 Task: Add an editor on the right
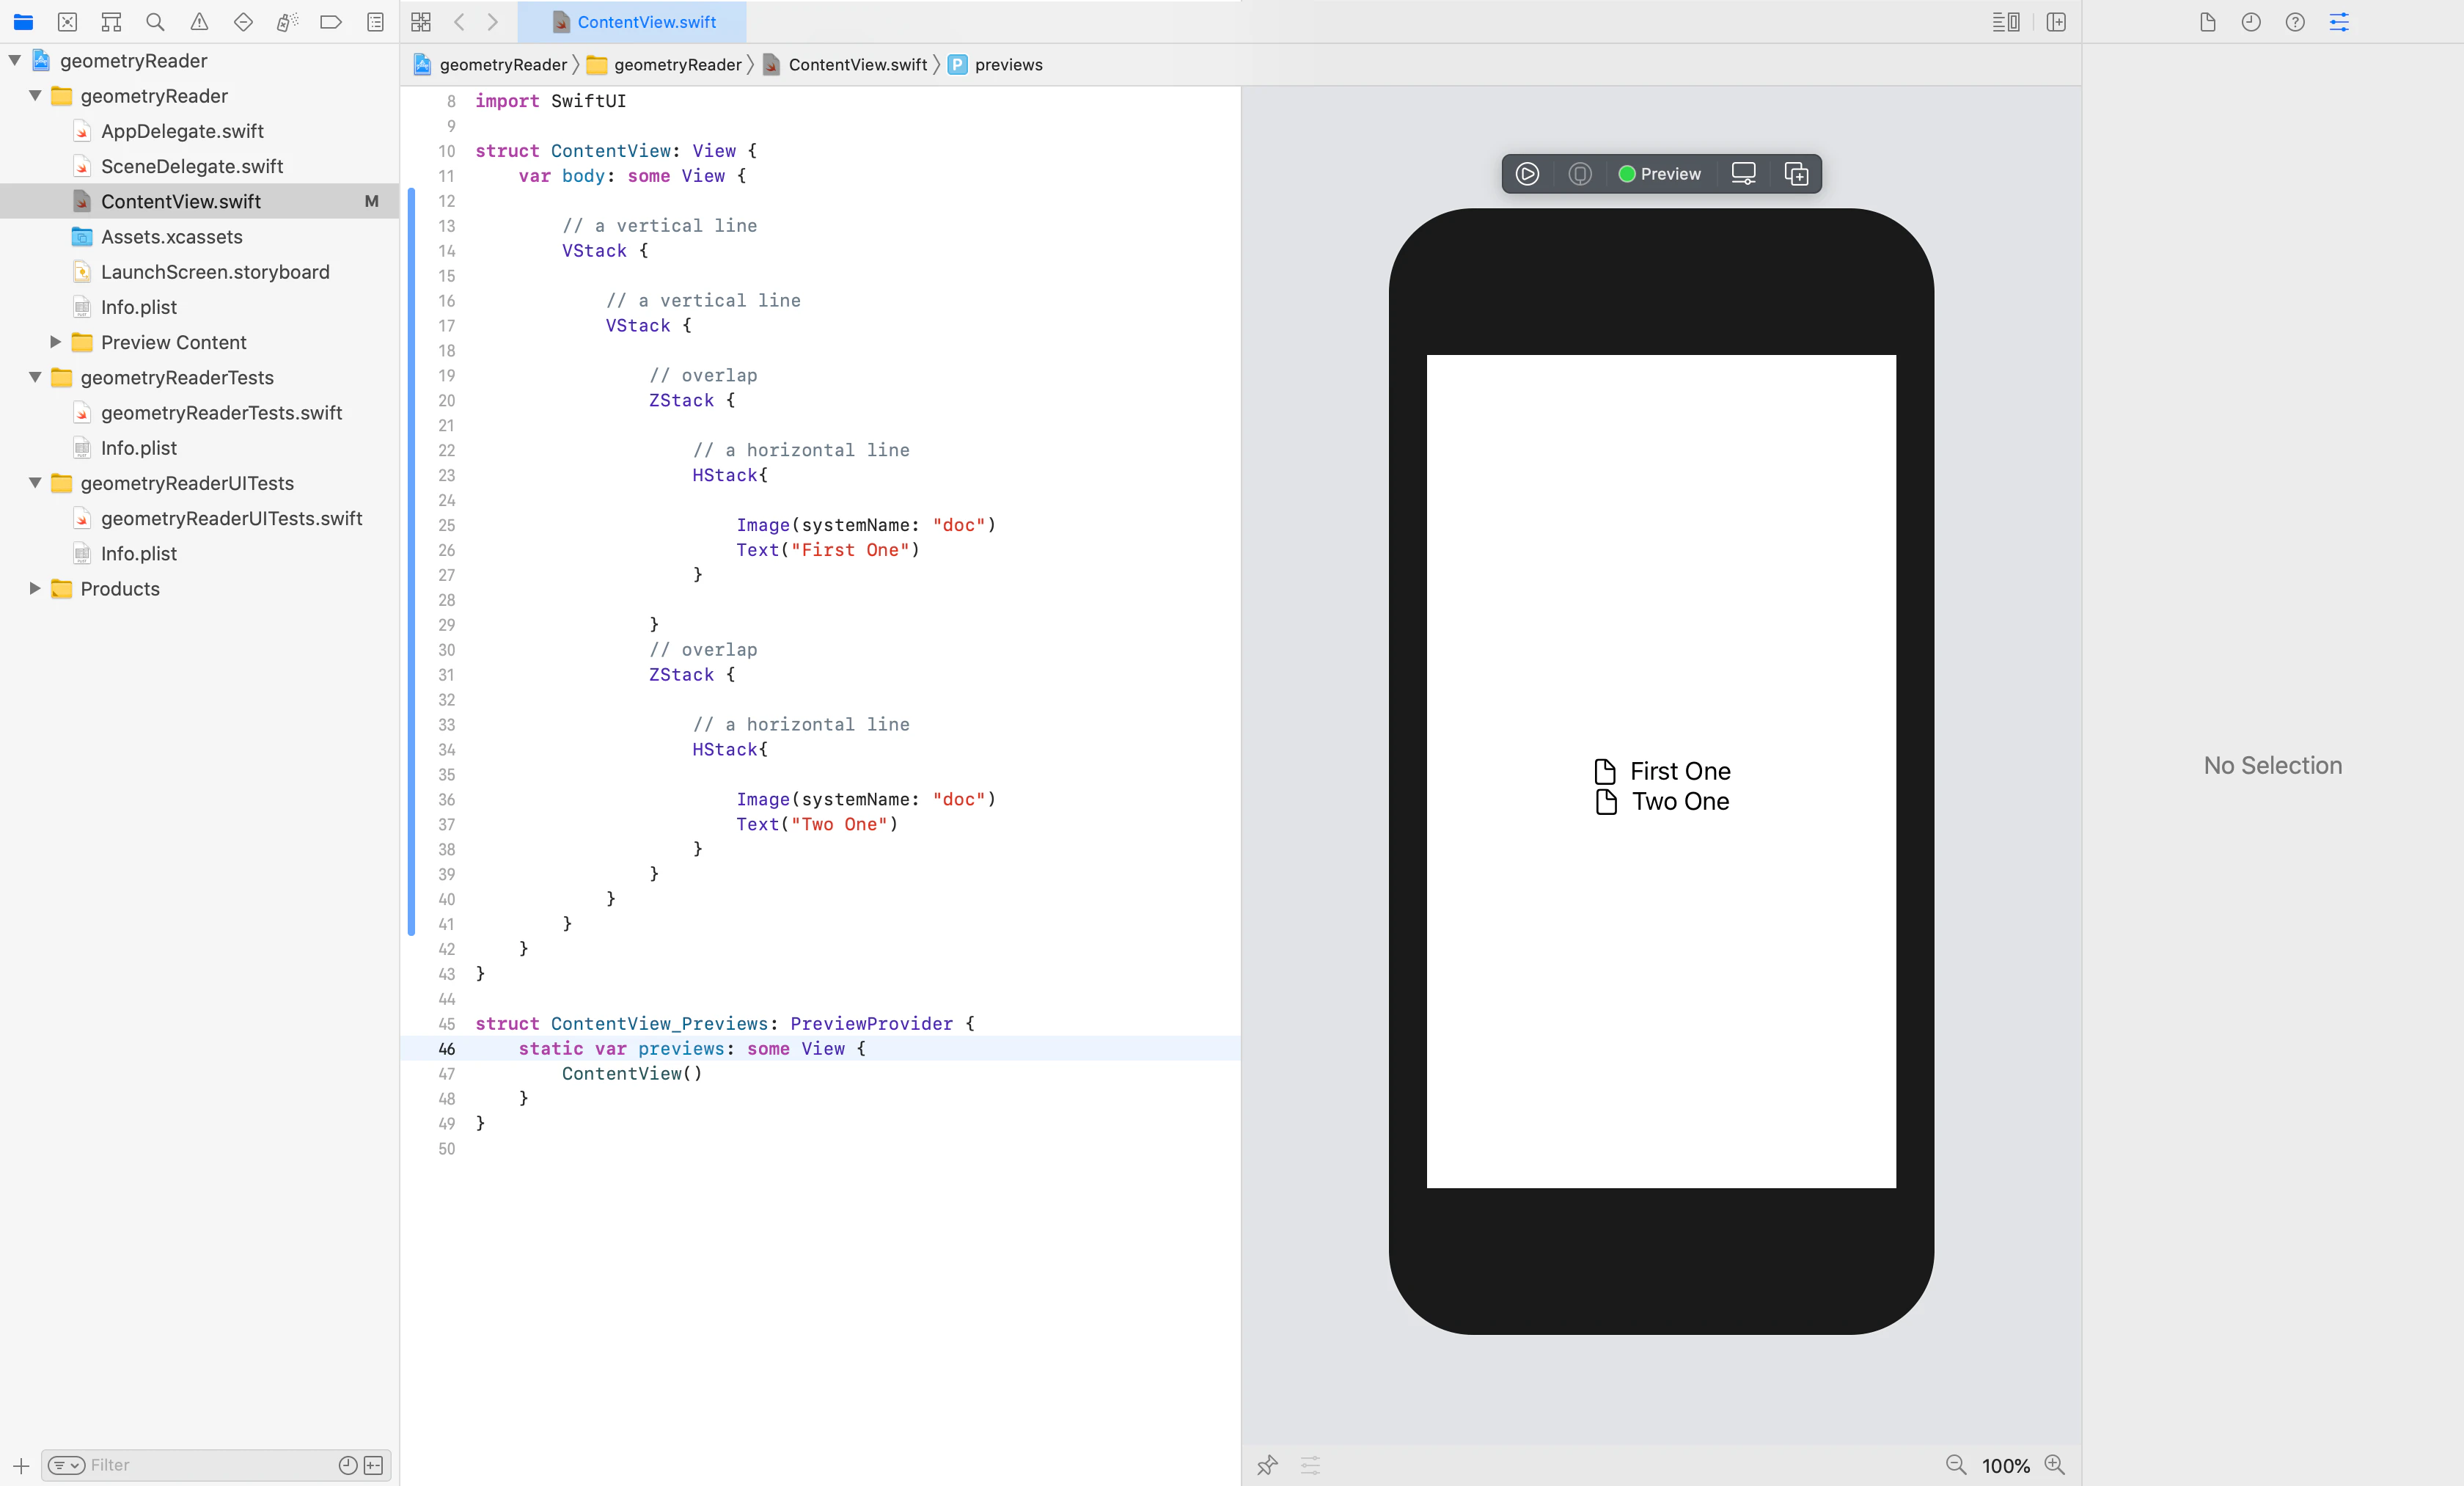click(x=2056, y=22)
